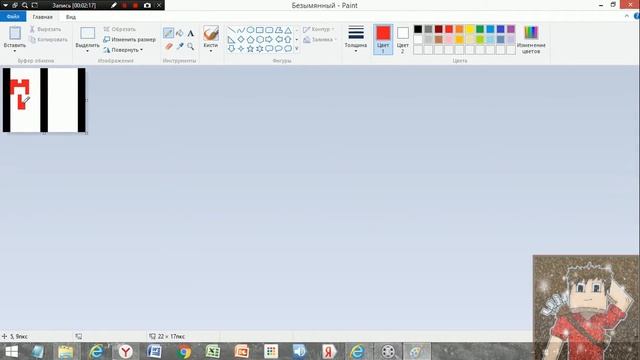The width and height of the screenshot is (640, 360).
Task: Click the camera snapshot icon in recorder bar
Action: coord(147,5)
